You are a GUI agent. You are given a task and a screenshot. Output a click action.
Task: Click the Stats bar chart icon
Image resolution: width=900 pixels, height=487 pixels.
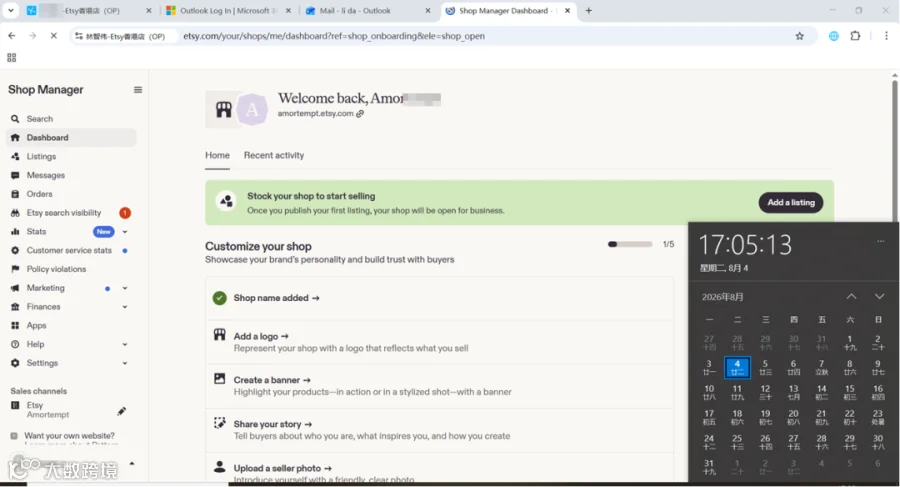tap(15, 231)
